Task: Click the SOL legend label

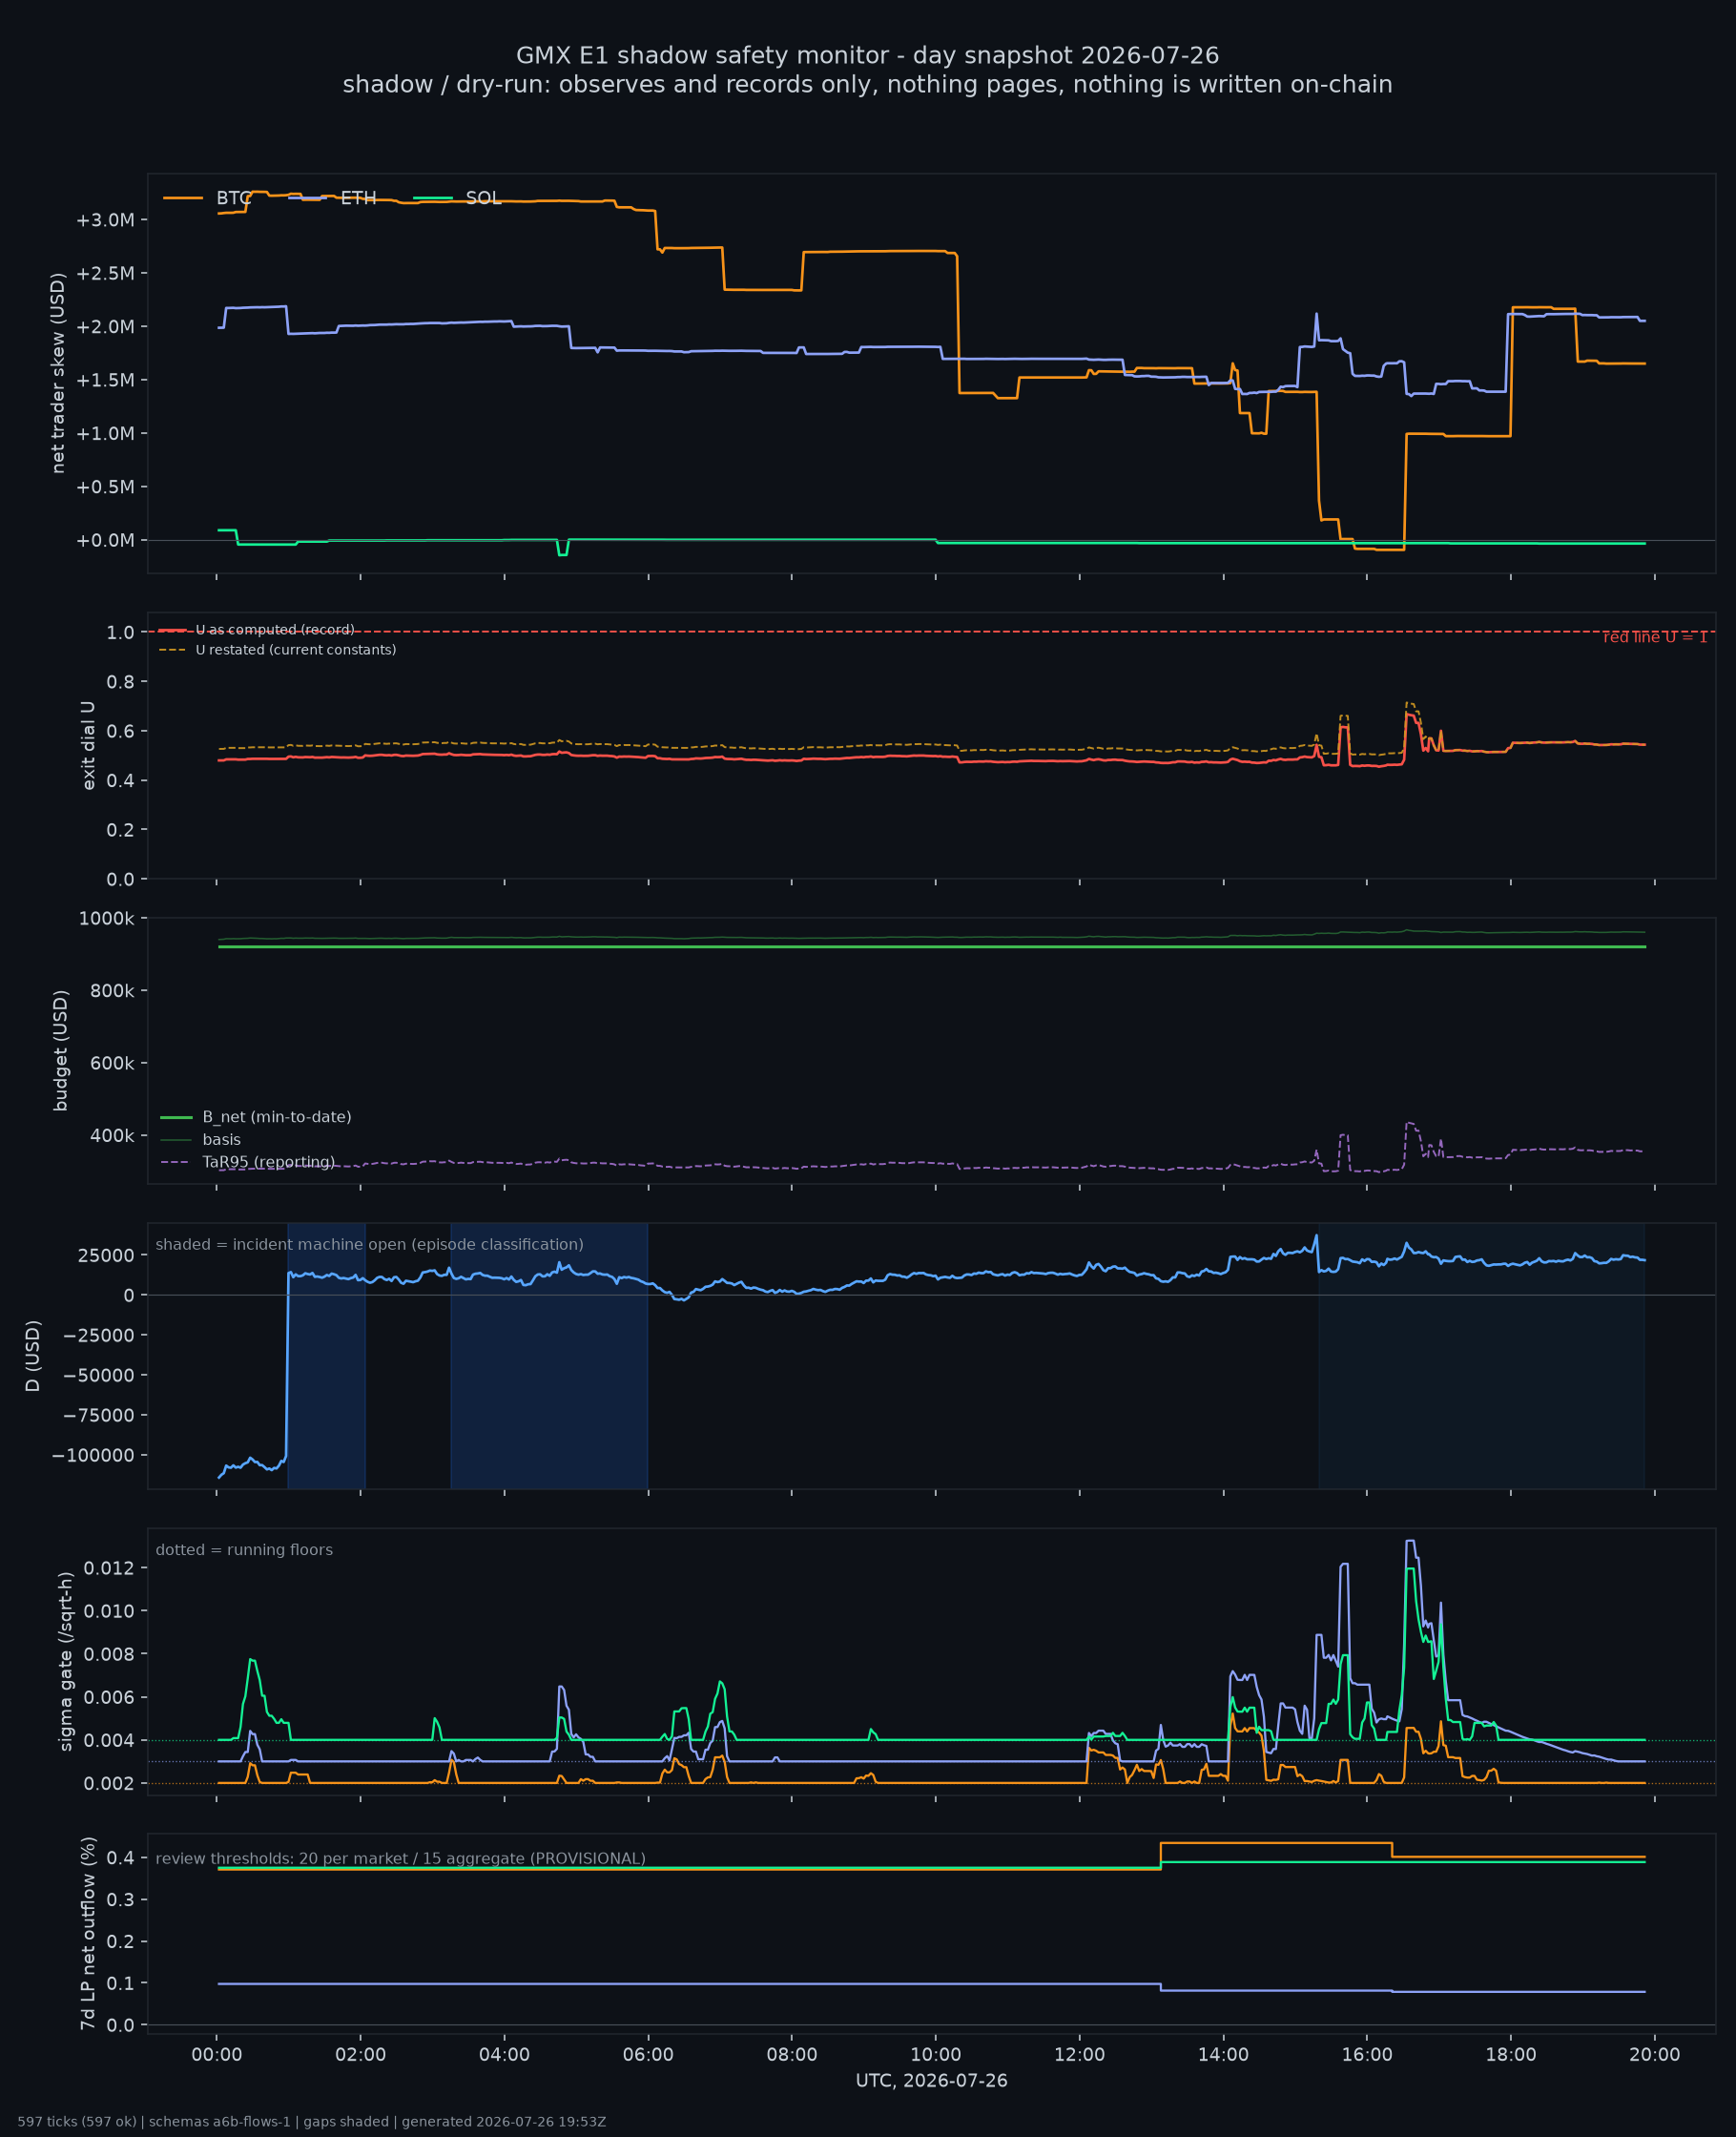Action: tap(483, 198)
